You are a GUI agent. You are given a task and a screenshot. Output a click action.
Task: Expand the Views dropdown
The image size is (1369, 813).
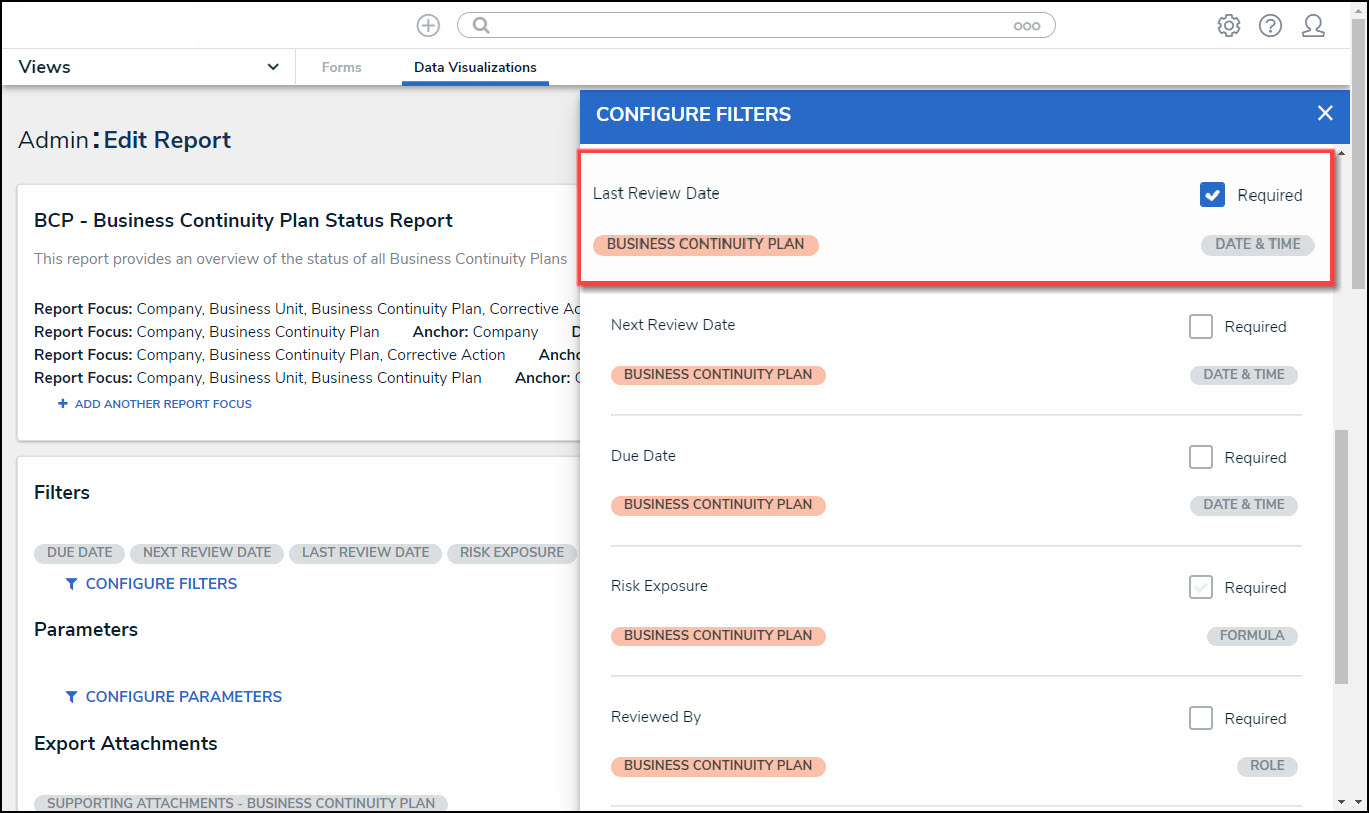pos(273,67)
